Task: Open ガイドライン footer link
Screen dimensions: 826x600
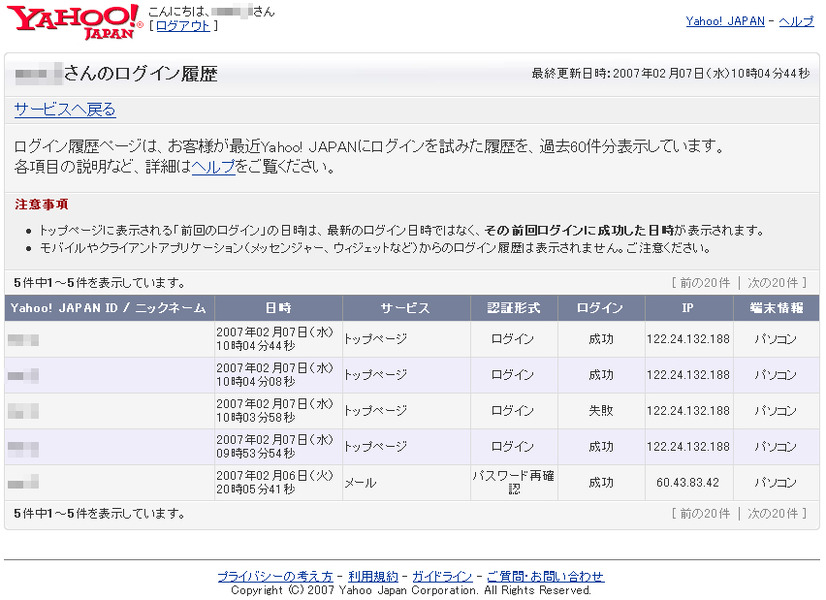Action: 442,576
